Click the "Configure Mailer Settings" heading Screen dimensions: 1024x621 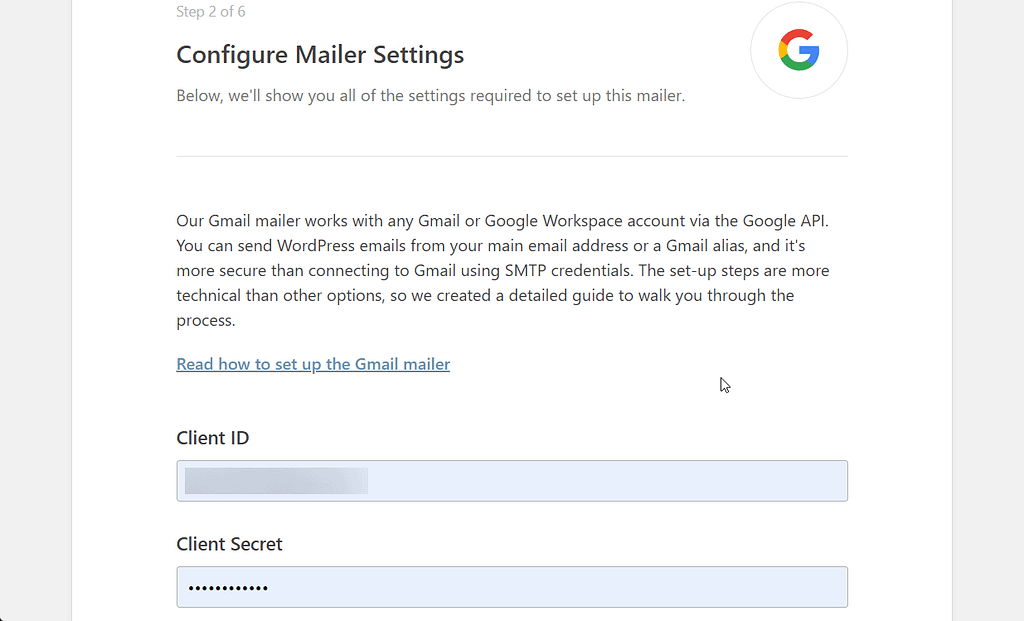[x=320, y=55]
